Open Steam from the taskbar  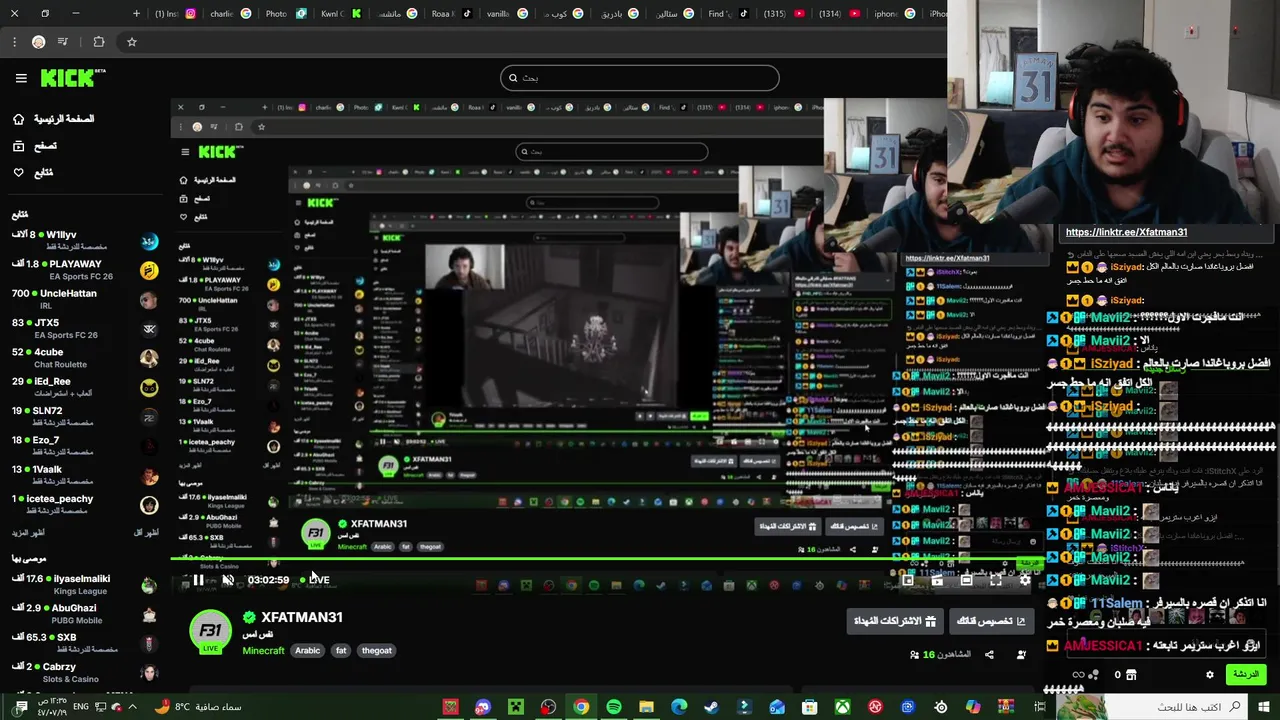(712, 707)
